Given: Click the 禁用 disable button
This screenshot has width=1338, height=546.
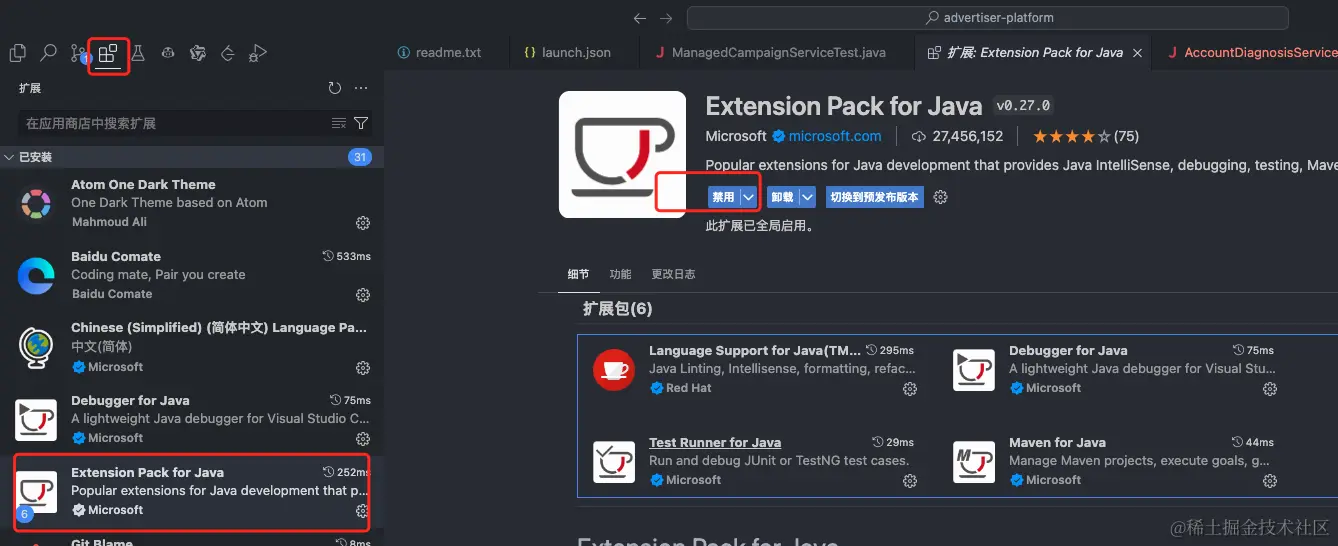Looking at the screenshot, I should click(723, 197).
